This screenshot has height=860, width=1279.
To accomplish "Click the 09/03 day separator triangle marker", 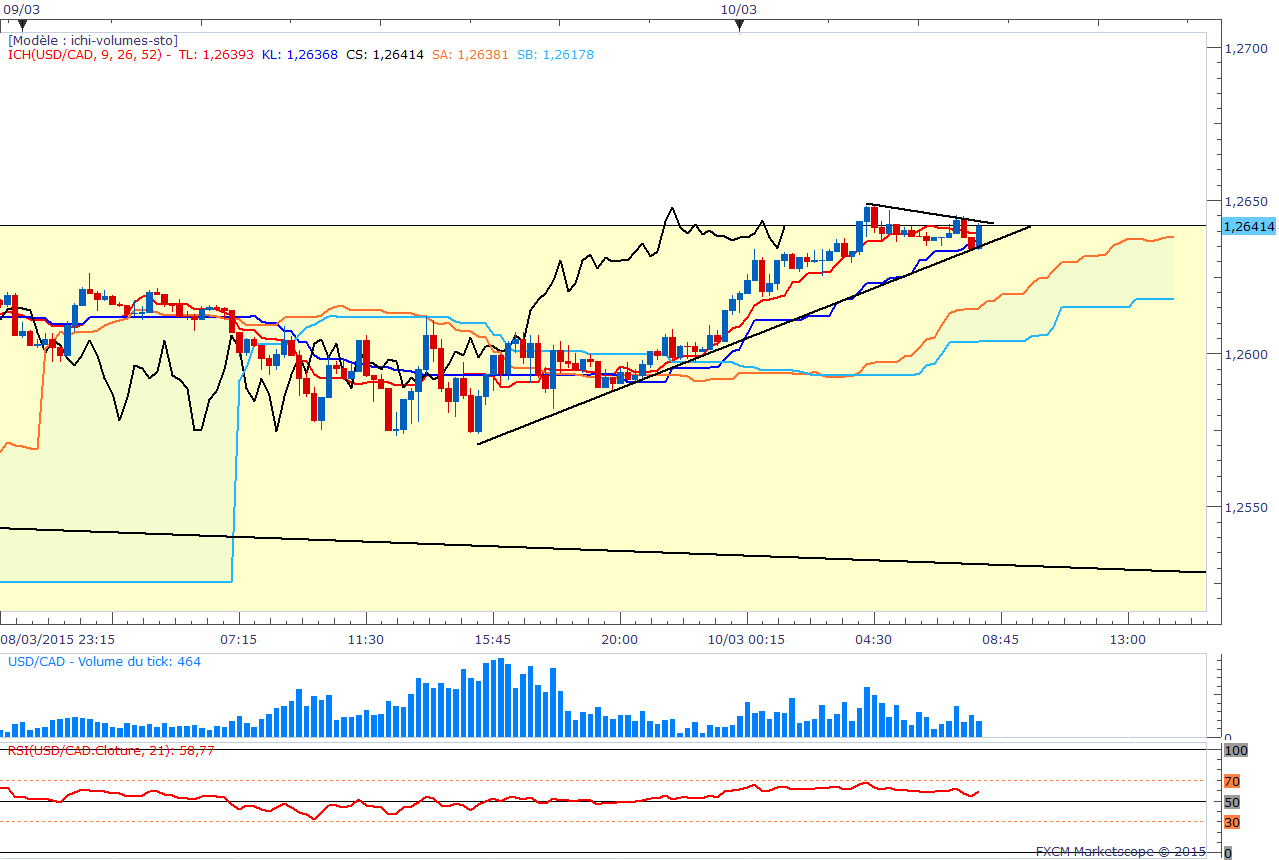I will [x=22, y=25].
